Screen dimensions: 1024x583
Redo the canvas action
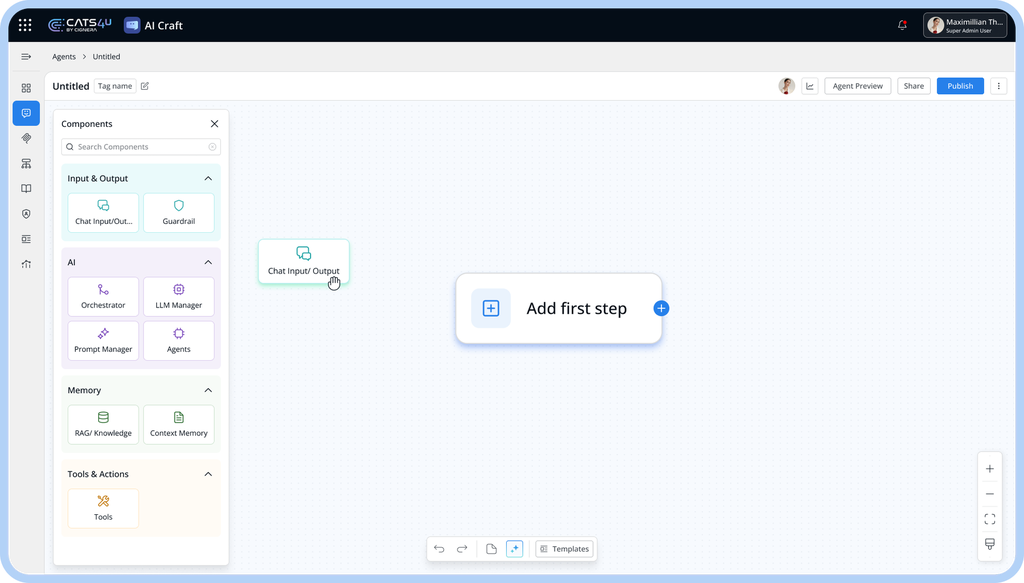click(x=462, y=549)
